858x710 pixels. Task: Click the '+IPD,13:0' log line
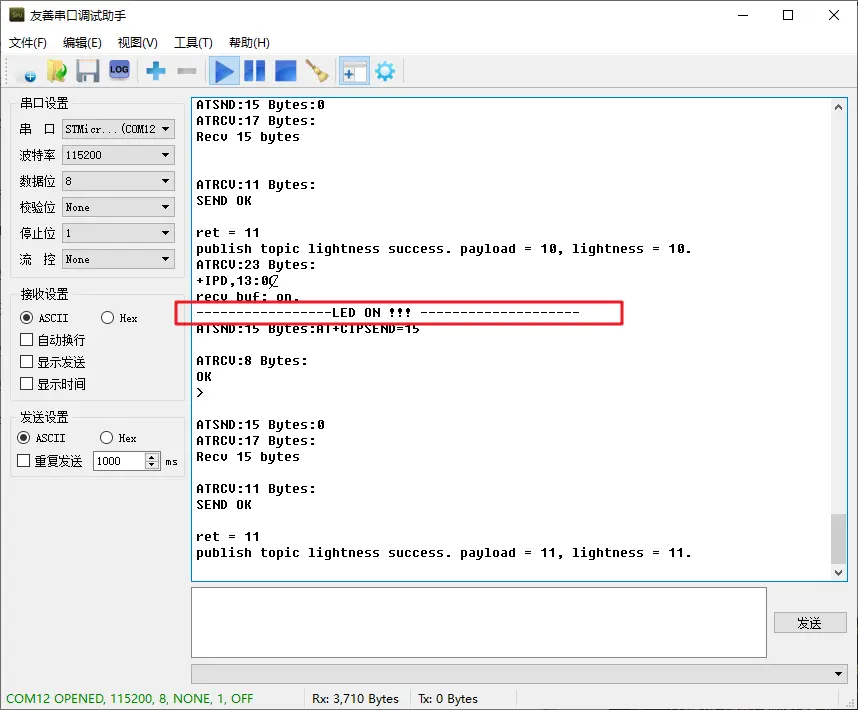click(x=237, y=281)
